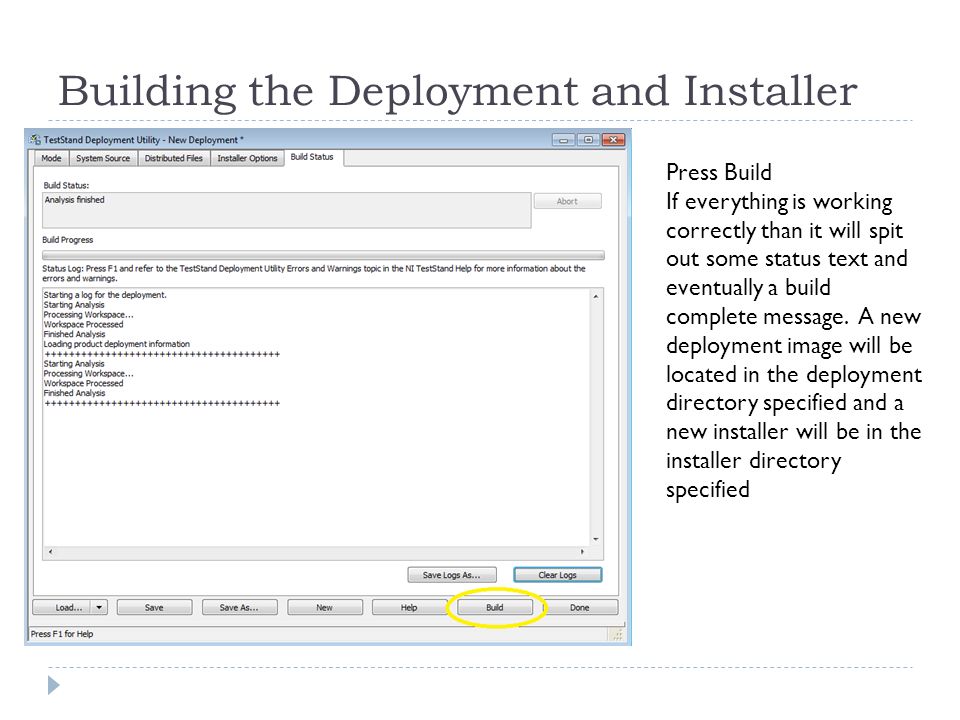Click the Build Progress bar
960x720 pixels.
click(323, 255)
